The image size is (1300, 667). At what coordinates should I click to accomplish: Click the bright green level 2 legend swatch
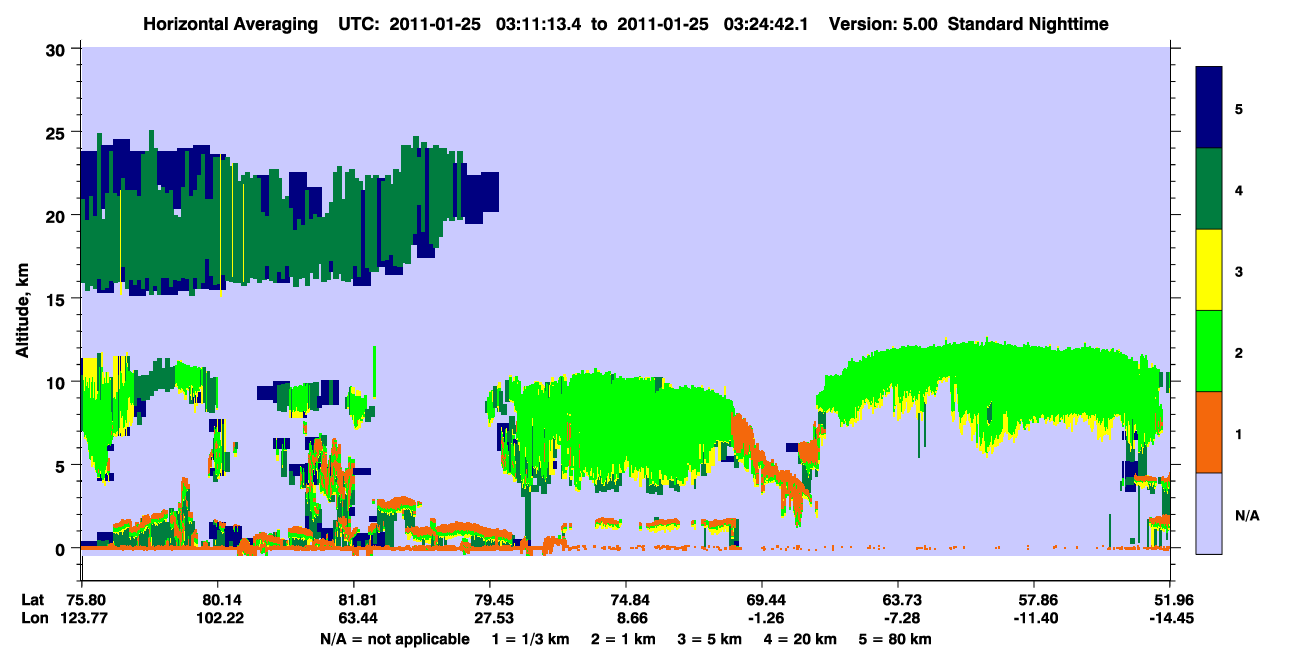coord(1209,350)
